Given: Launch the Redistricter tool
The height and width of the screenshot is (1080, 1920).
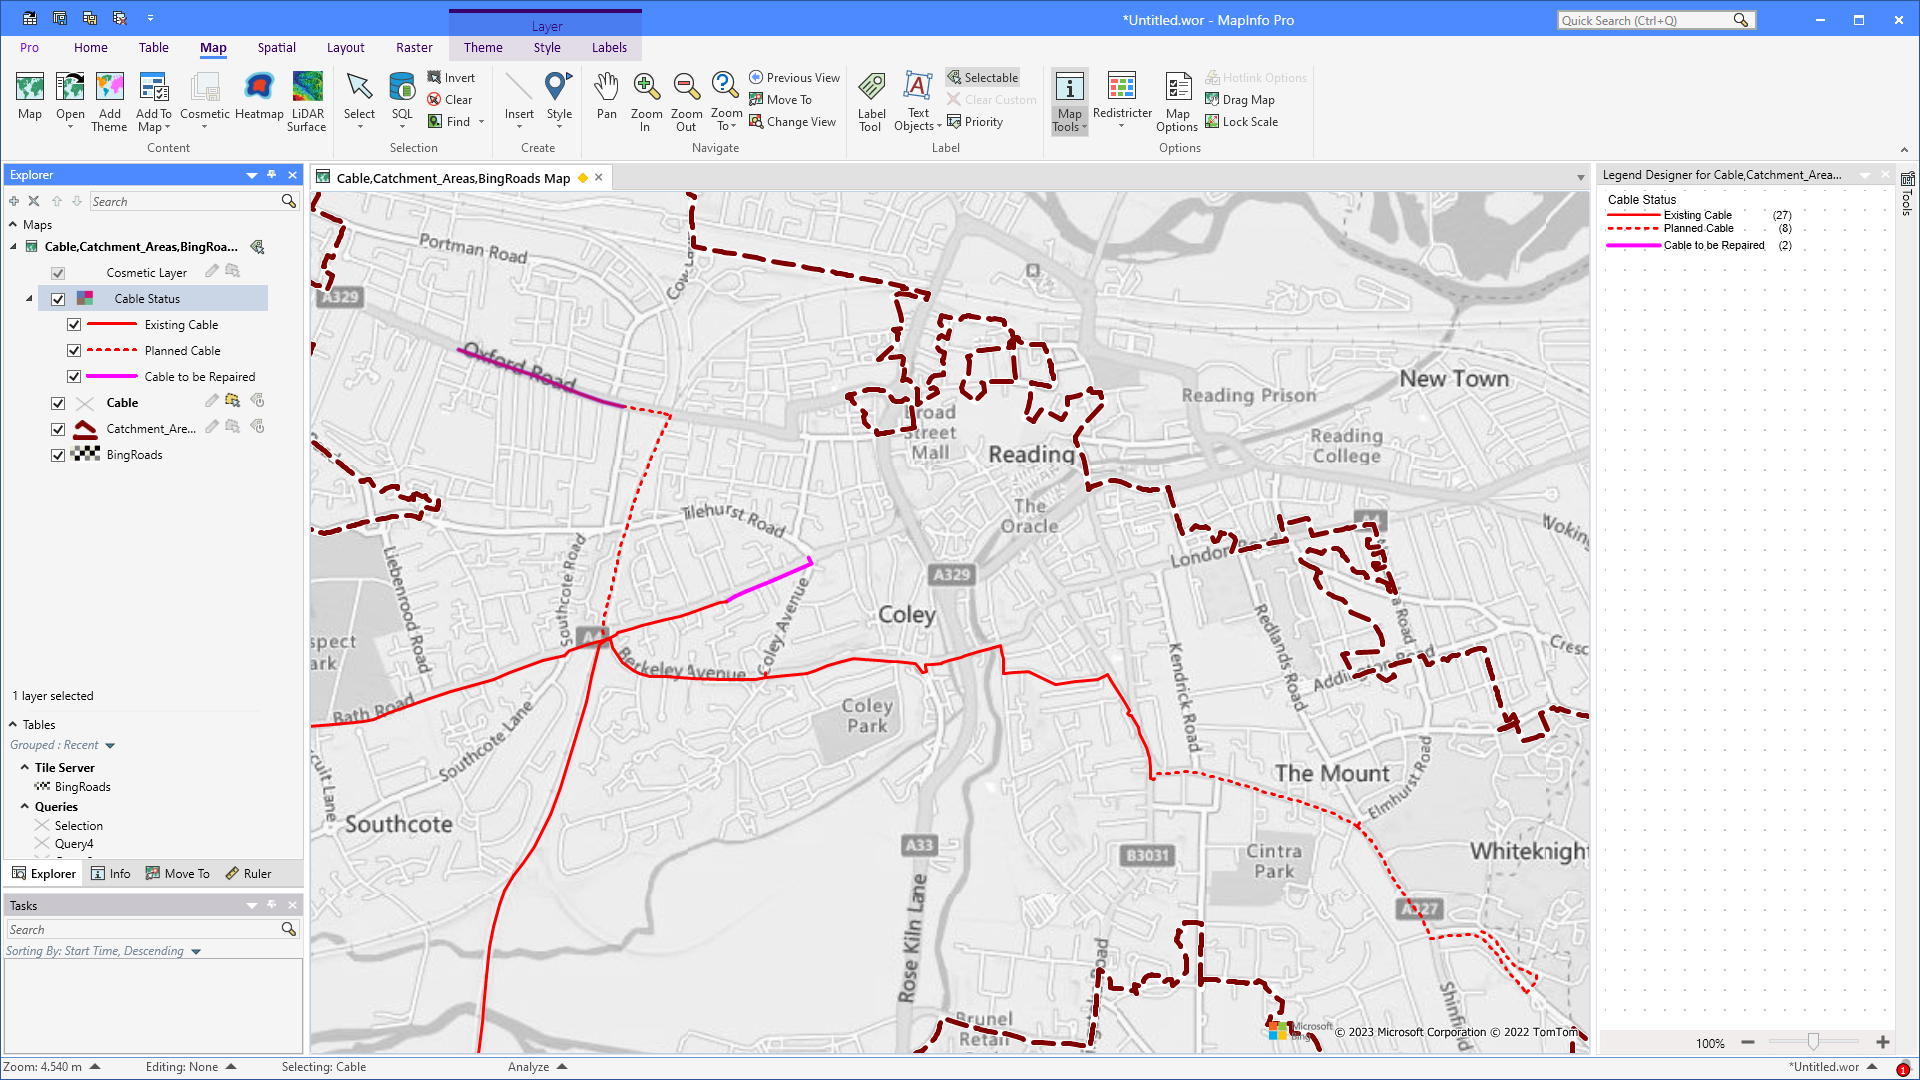Looking at the screenshot, I should pos(1122,100).
